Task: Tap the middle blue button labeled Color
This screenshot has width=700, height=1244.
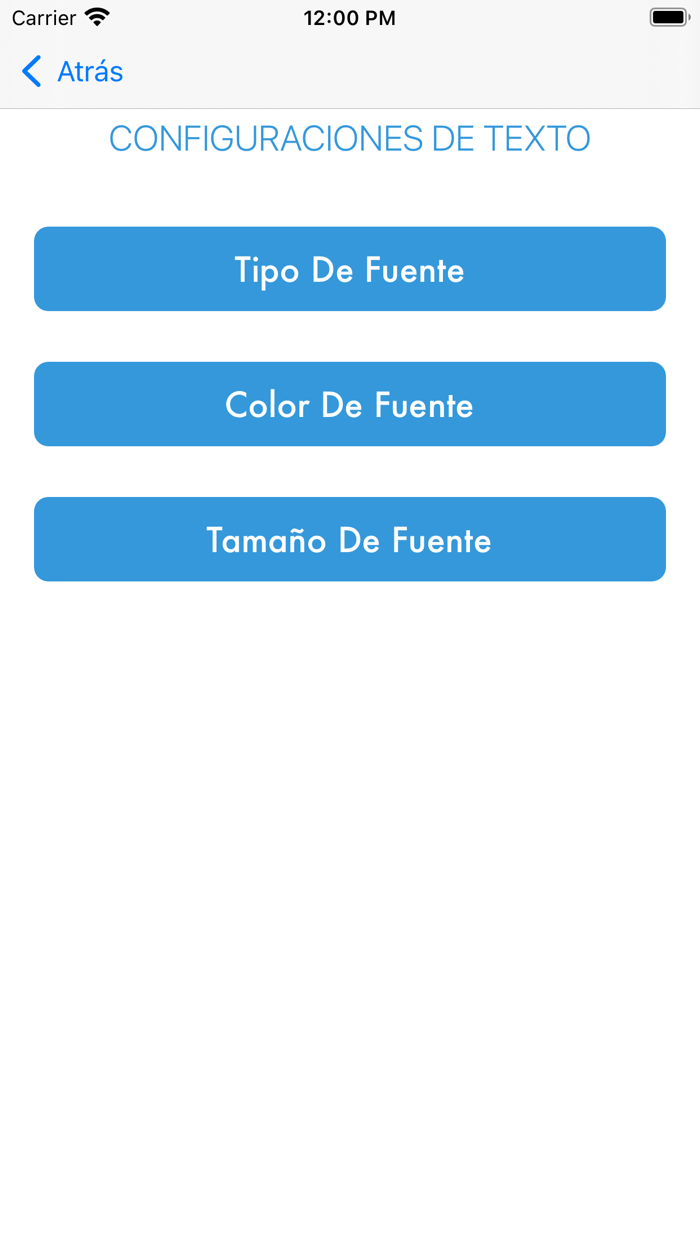Action: (350, 404)
